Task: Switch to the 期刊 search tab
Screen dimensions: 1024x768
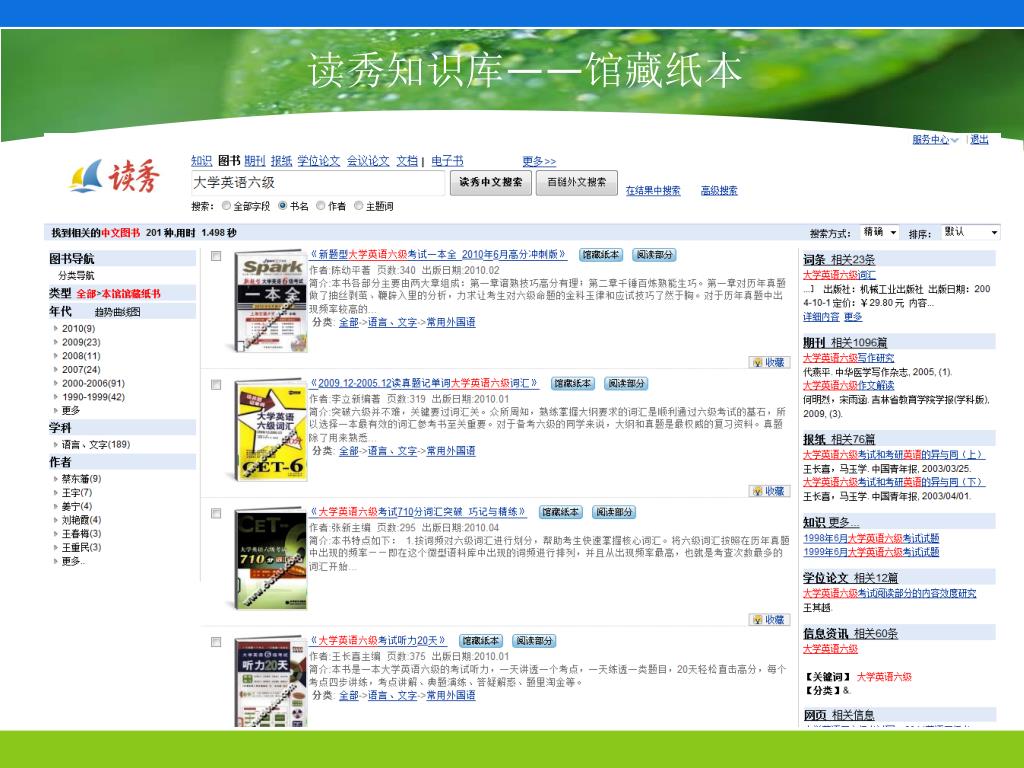Action: [255, 161]
